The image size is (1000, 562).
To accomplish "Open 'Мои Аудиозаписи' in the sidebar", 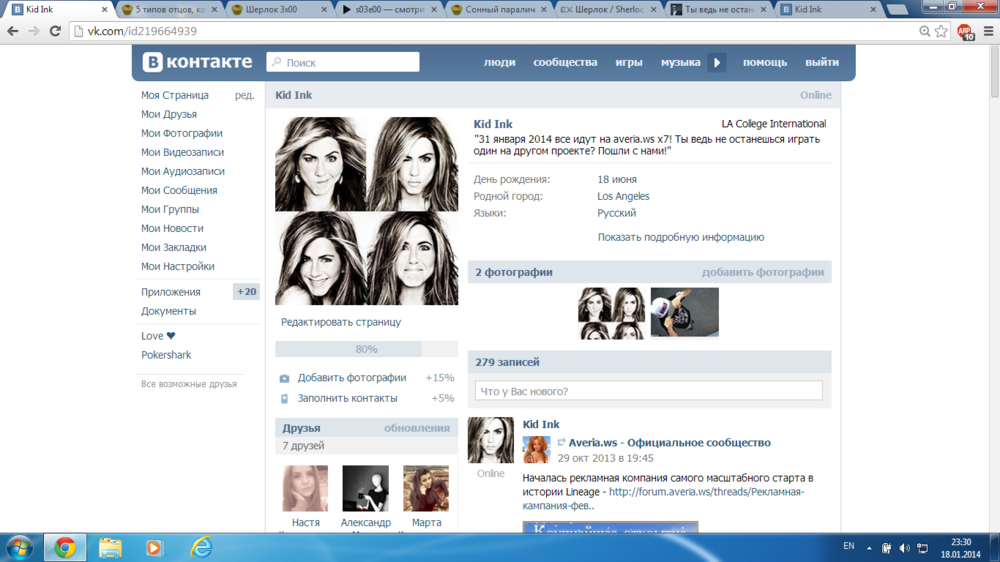I will [183, 171].
